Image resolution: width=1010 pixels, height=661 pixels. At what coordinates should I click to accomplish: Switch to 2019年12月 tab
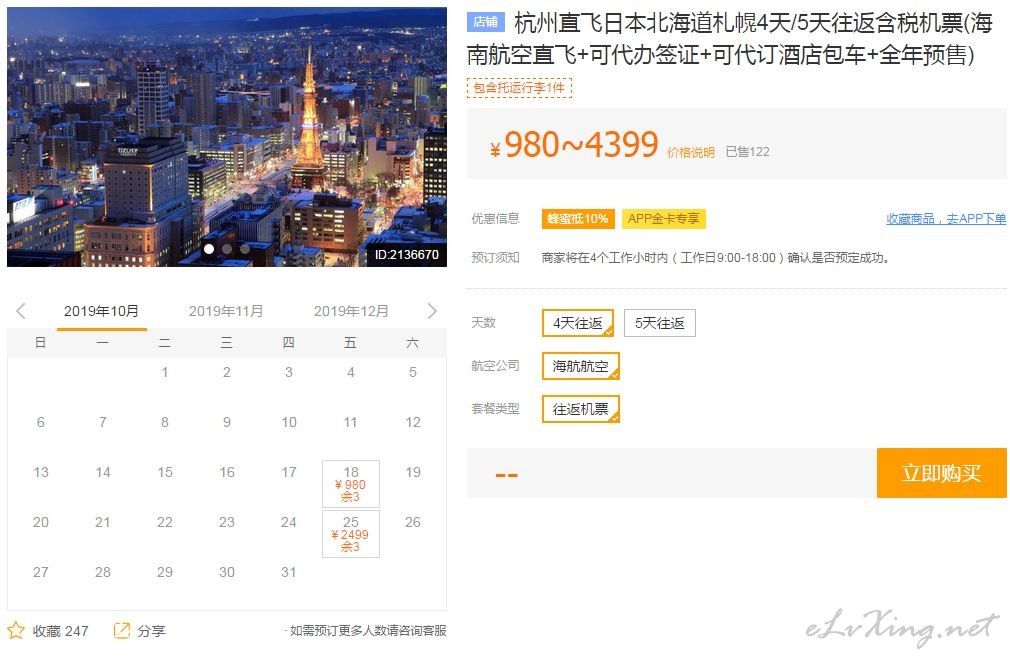351,311
